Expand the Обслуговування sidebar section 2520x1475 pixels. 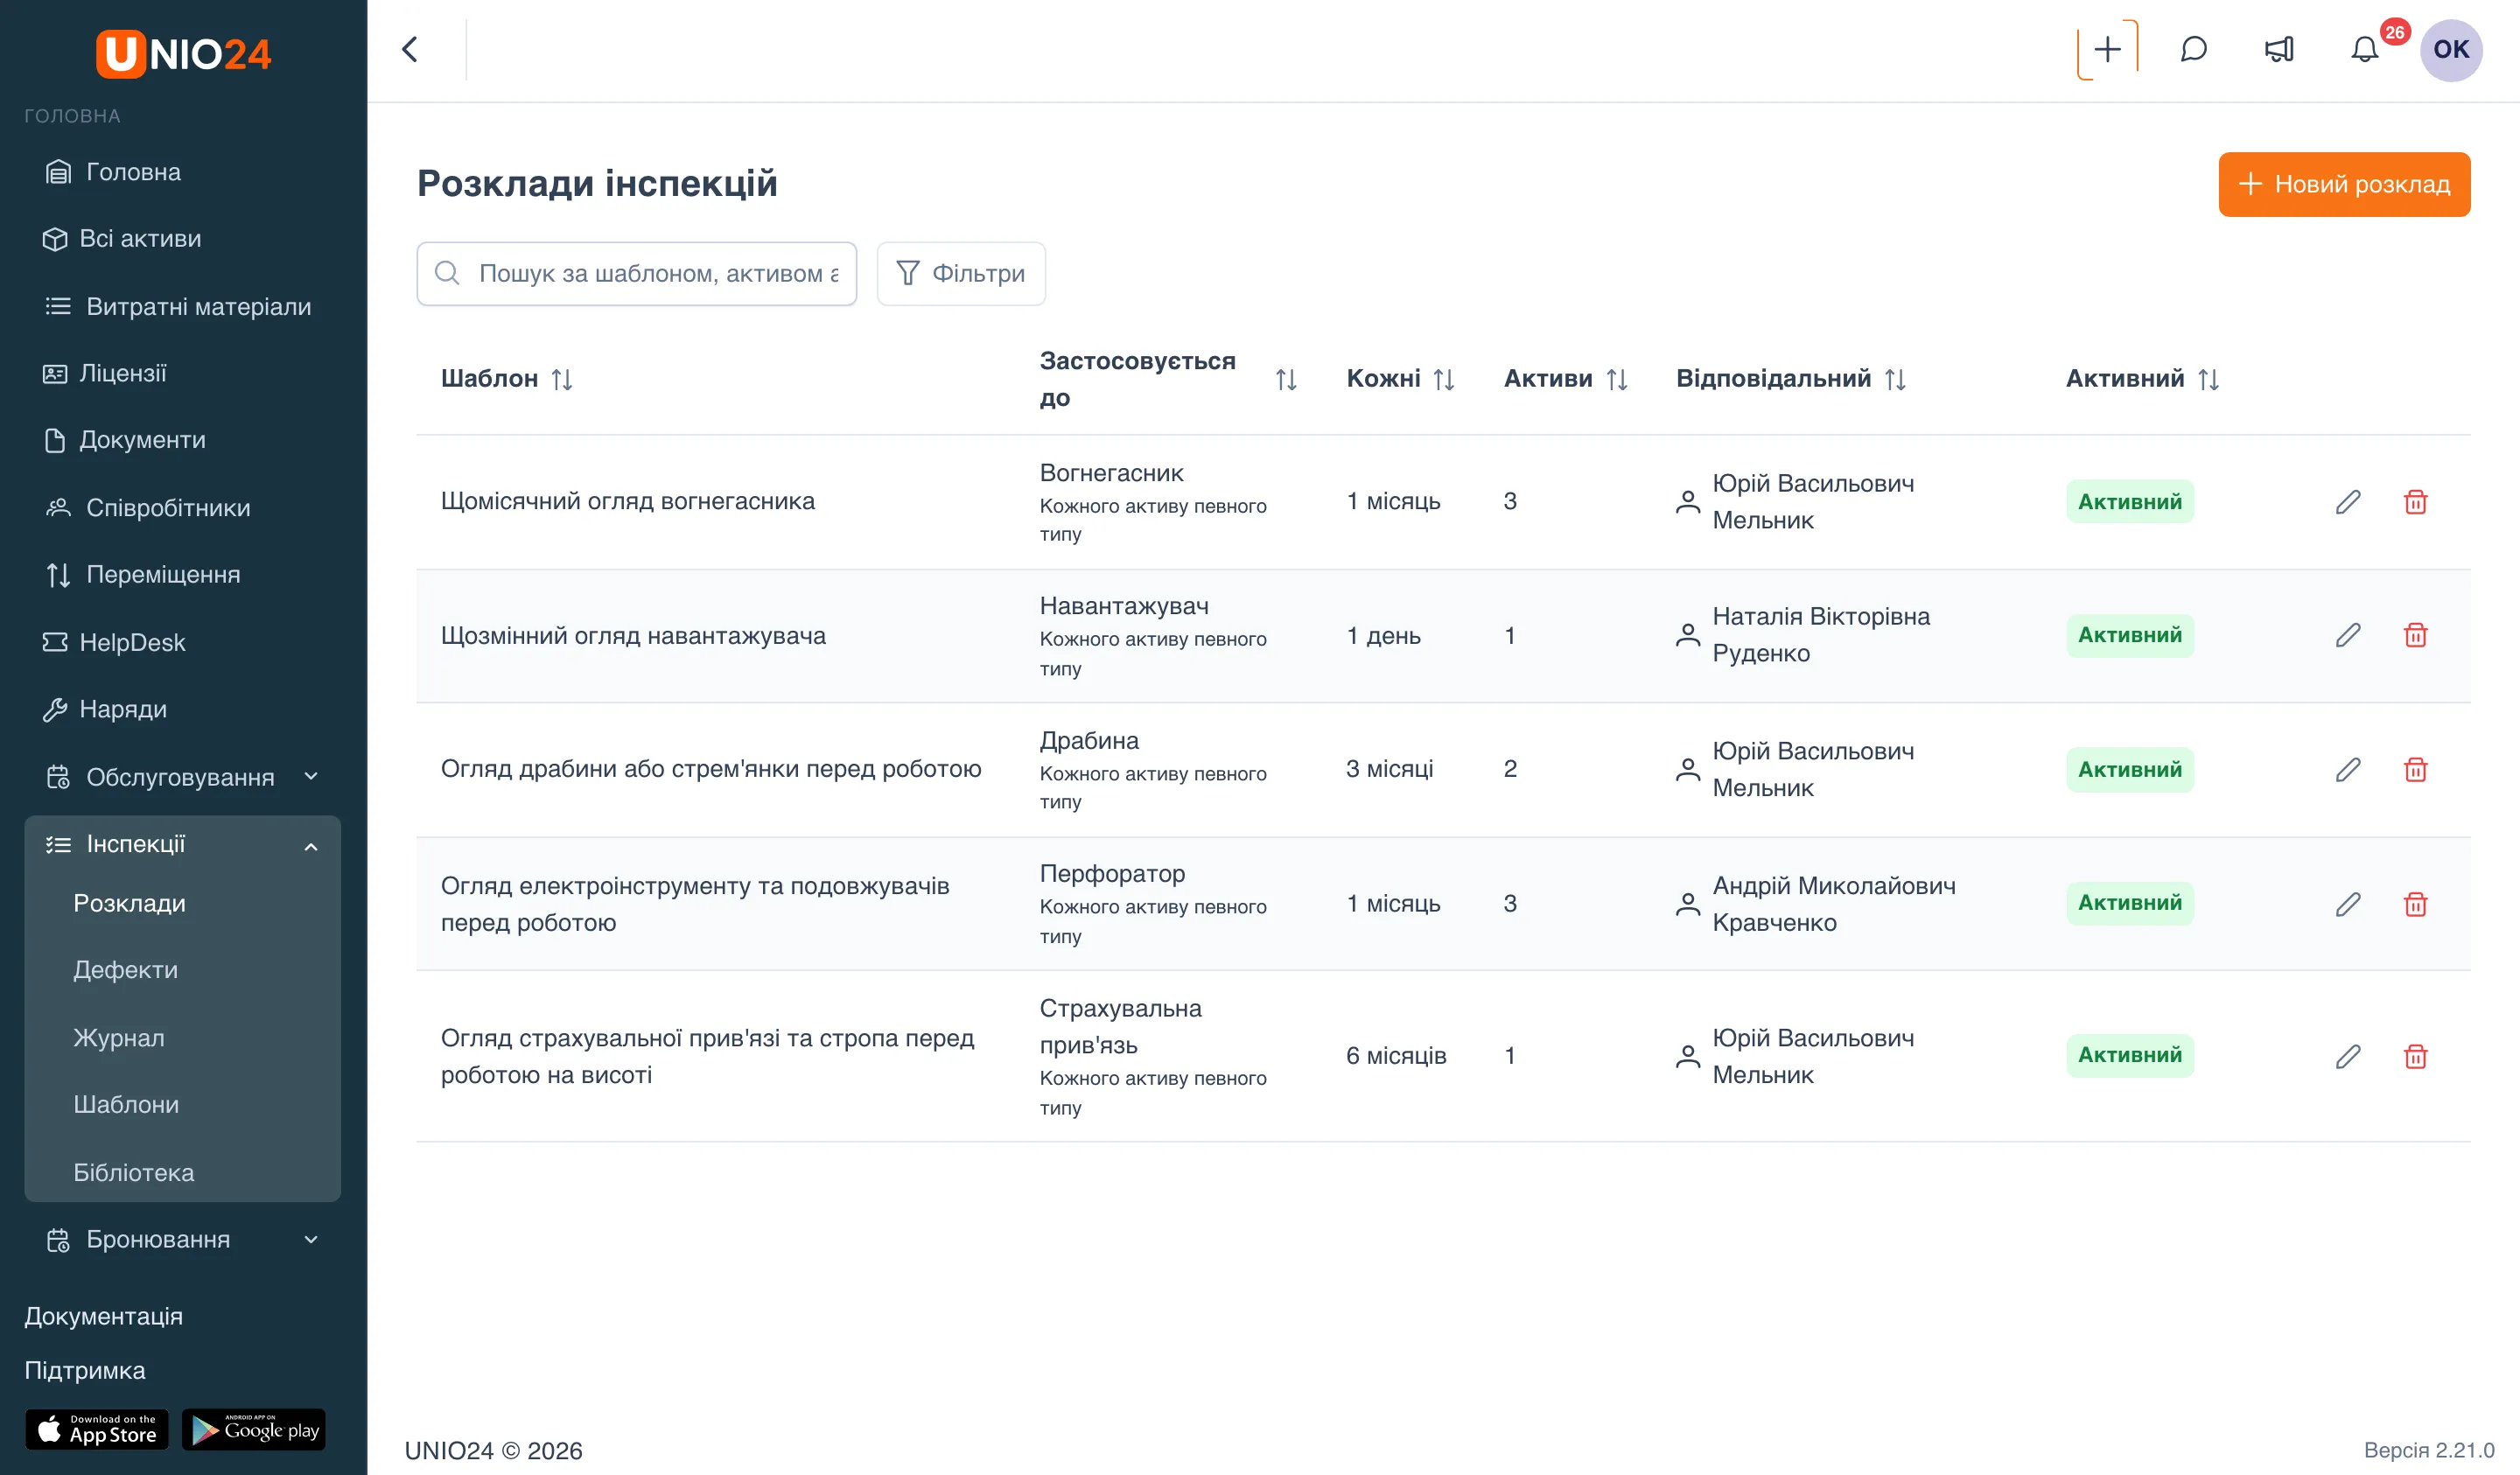(x=182, y=777)
